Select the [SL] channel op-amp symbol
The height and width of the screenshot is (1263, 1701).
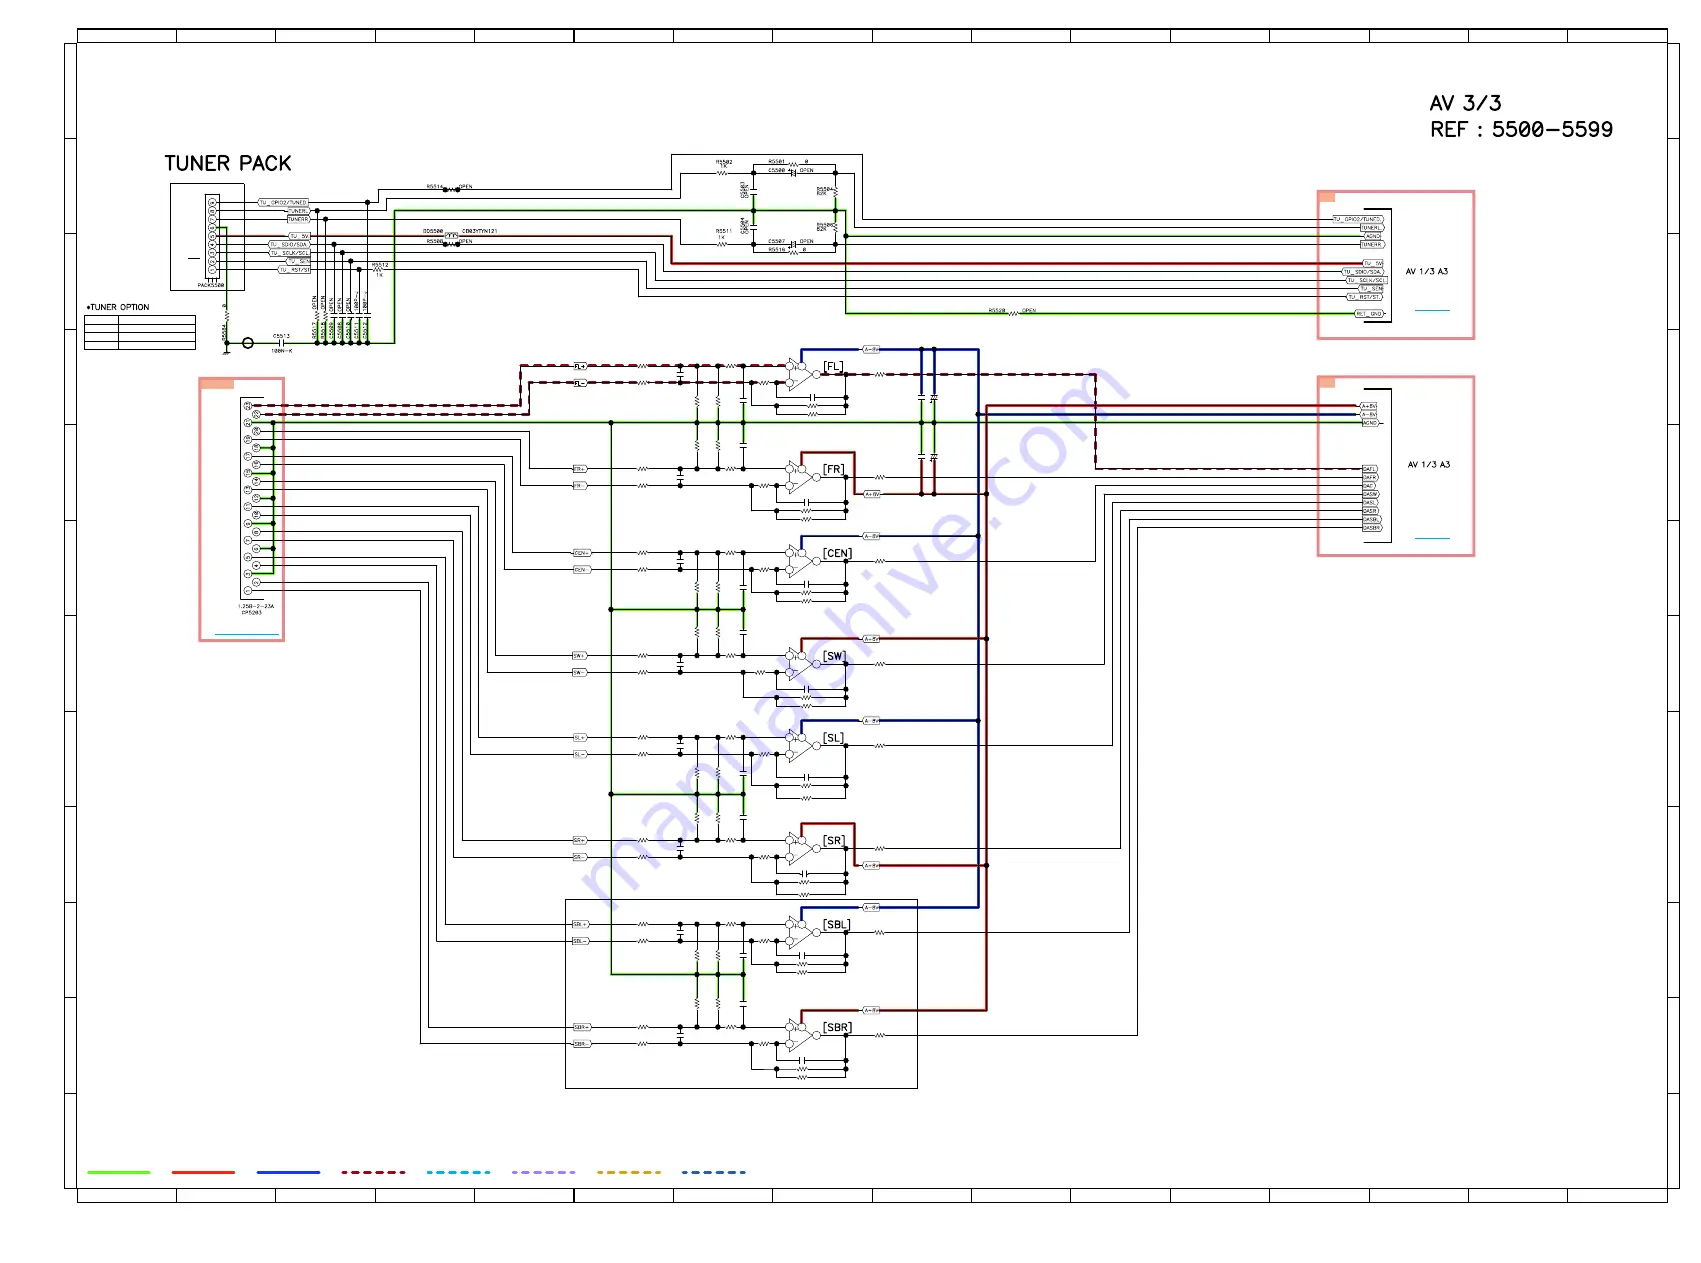[802, 746]
